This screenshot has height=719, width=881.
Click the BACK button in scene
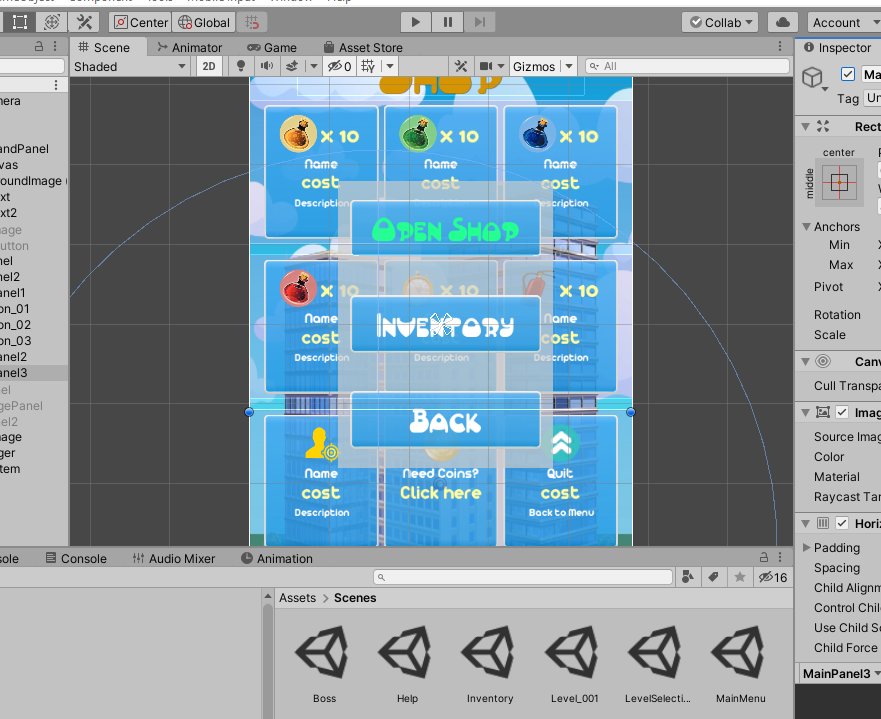pos(446,421)
